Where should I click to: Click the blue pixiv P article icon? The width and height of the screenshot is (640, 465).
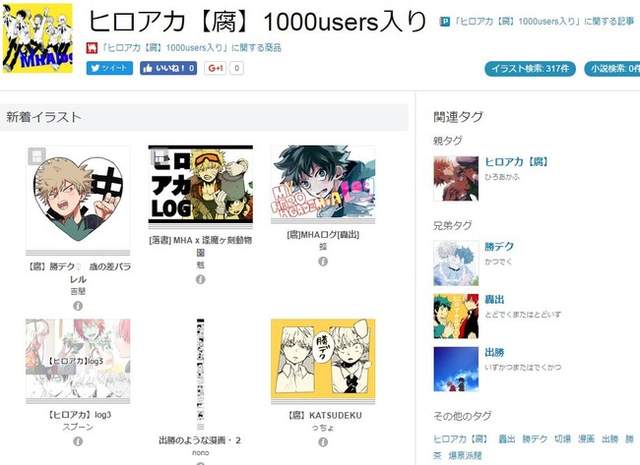[444, 21]
